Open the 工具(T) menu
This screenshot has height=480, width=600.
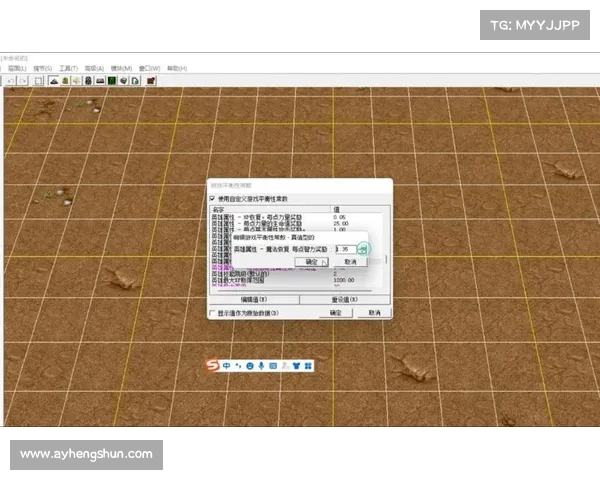point(68,68)
